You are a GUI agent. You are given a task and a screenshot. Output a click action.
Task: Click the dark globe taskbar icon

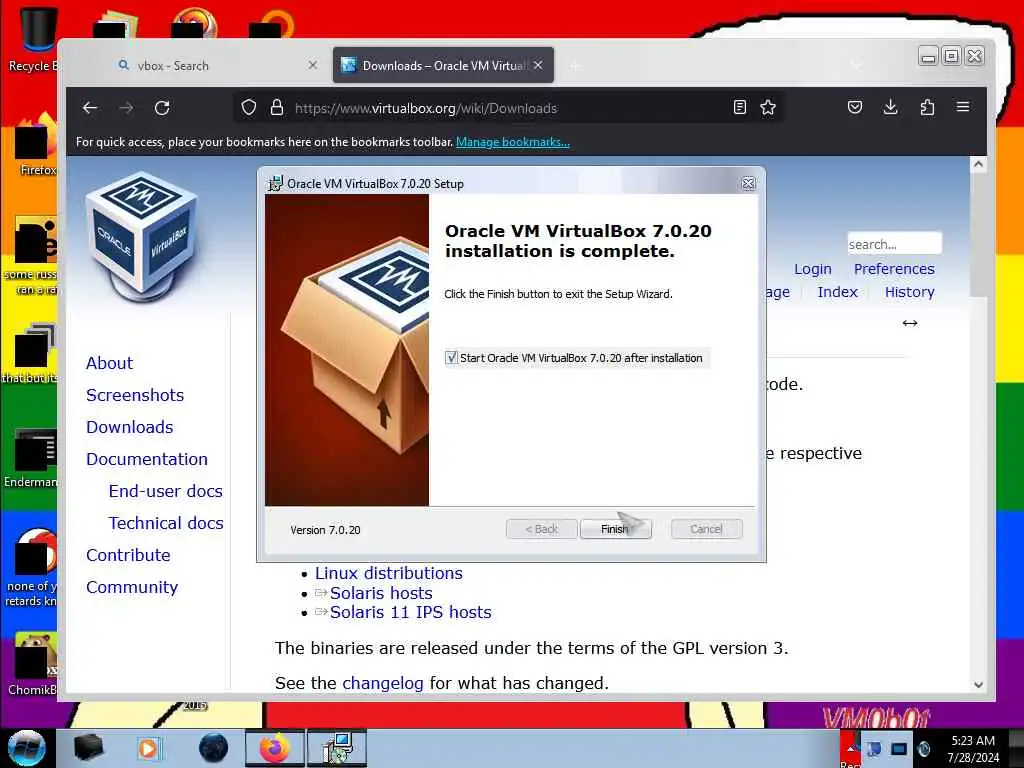pos(214,748)
